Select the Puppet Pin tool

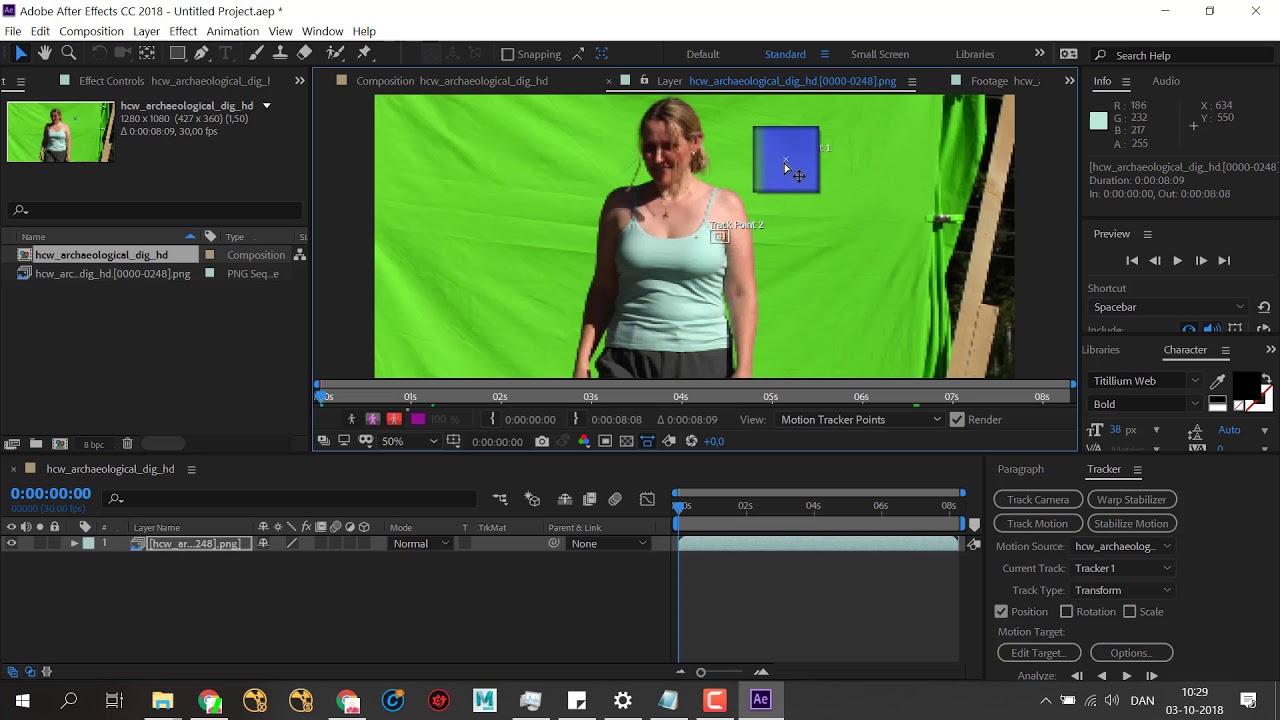pos(364,53)
